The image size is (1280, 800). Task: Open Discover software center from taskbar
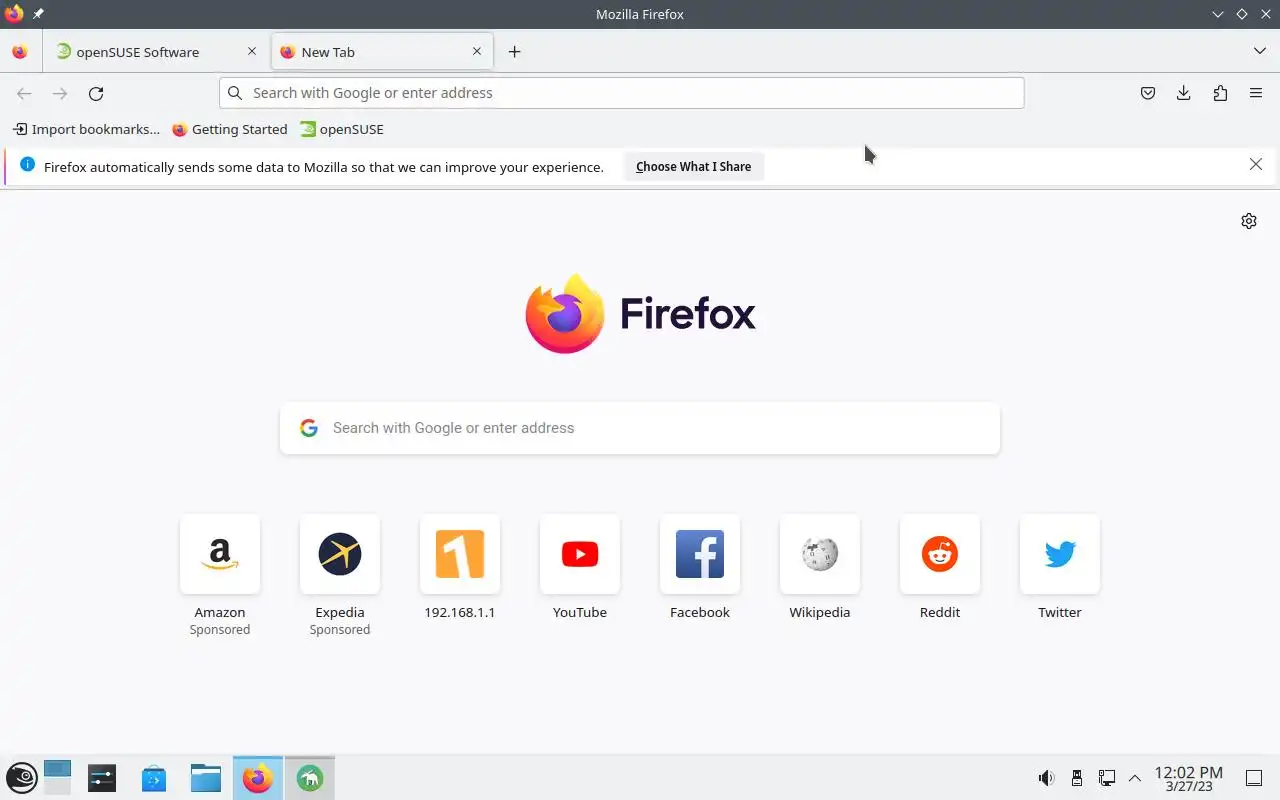pyautogui.click(x=154, y=778)
